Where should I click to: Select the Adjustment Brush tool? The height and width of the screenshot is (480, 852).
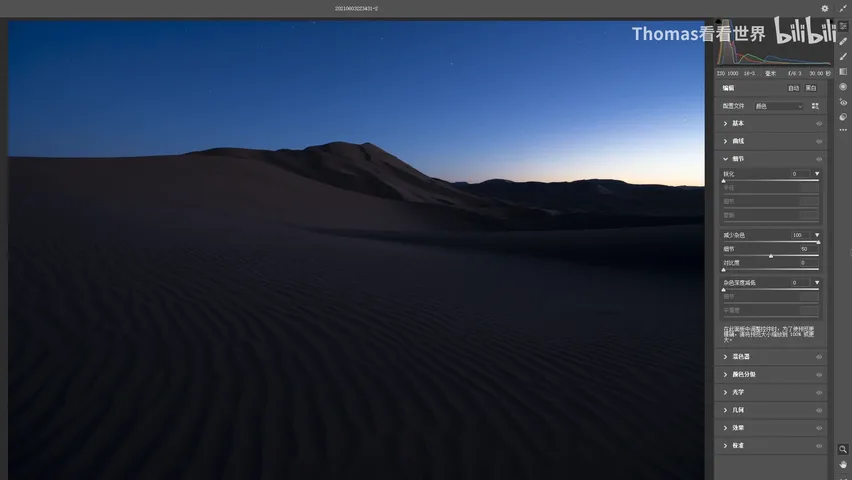pos(843,57)
